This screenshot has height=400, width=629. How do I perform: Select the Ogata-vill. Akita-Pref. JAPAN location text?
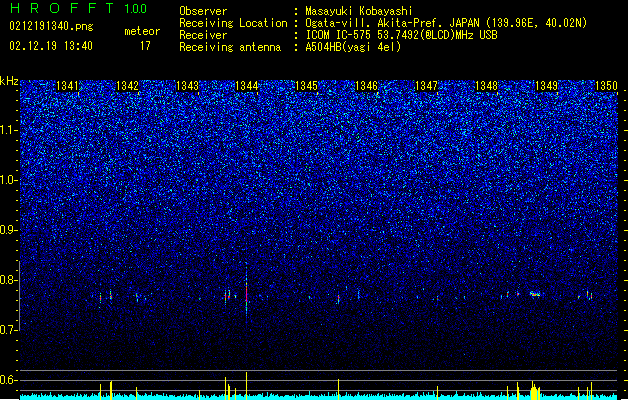pos(446,23)
